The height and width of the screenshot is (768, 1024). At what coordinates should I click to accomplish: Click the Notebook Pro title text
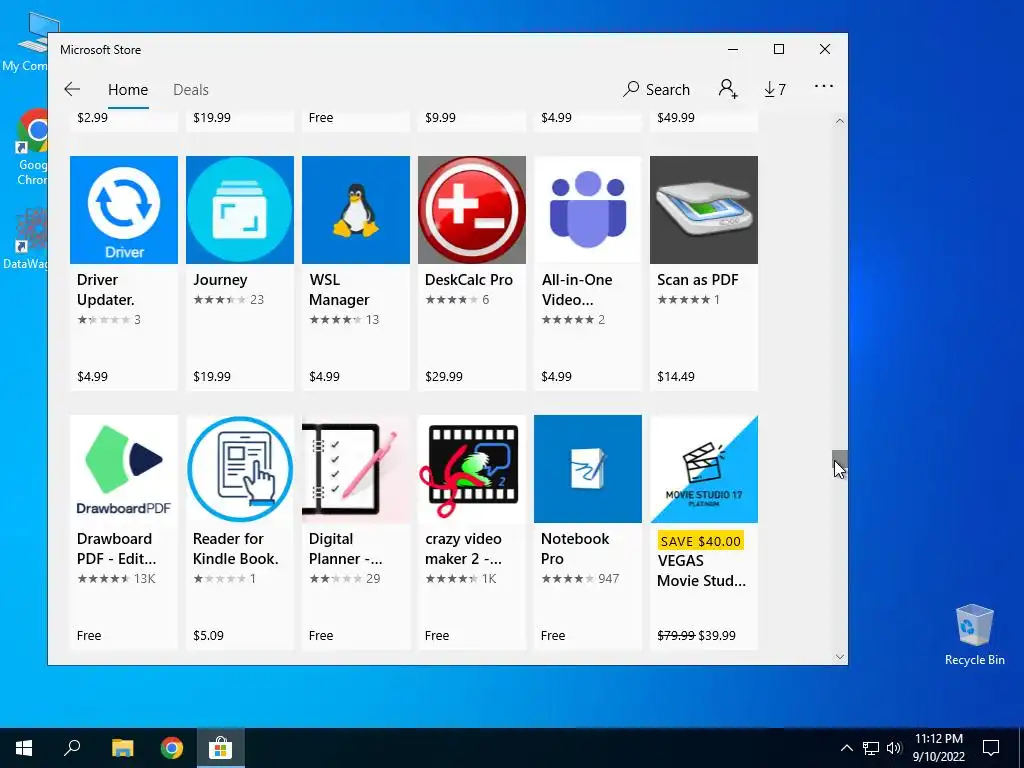tap(575, 549)
